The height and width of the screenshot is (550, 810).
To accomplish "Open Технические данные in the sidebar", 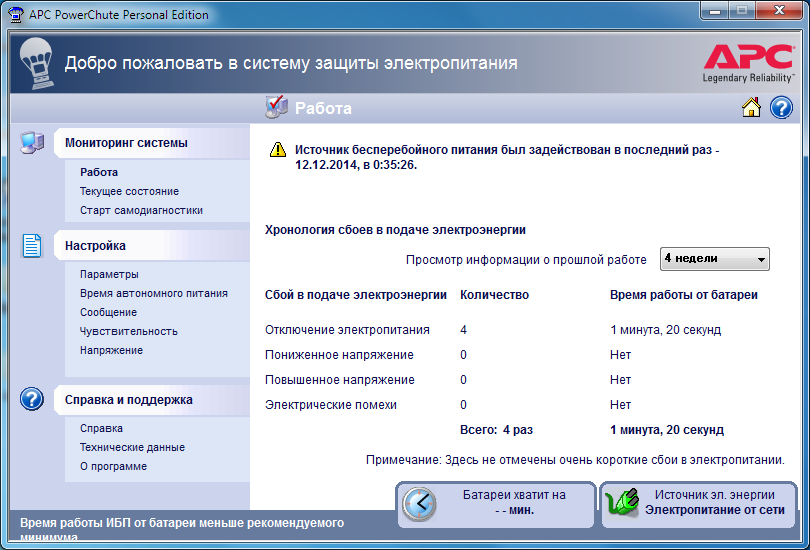I will [132, 447].
